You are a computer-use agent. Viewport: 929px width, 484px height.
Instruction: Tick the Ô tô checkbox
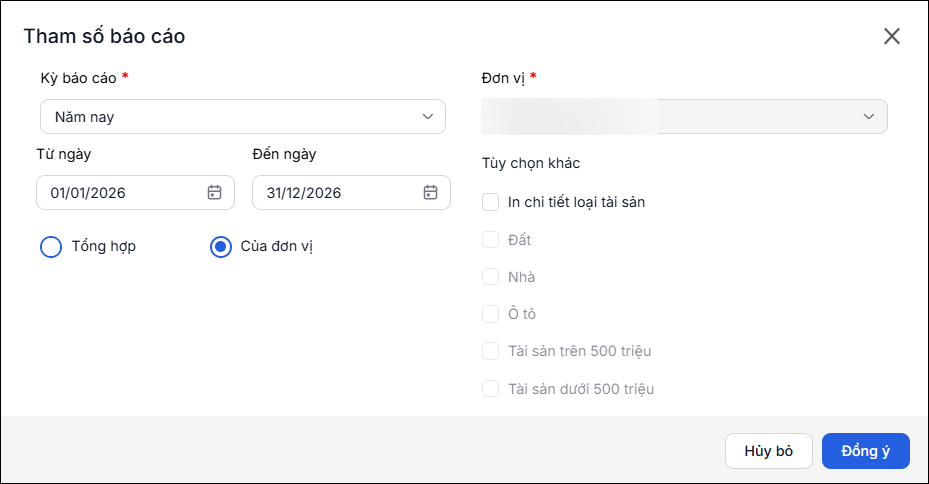click(491, 314)
